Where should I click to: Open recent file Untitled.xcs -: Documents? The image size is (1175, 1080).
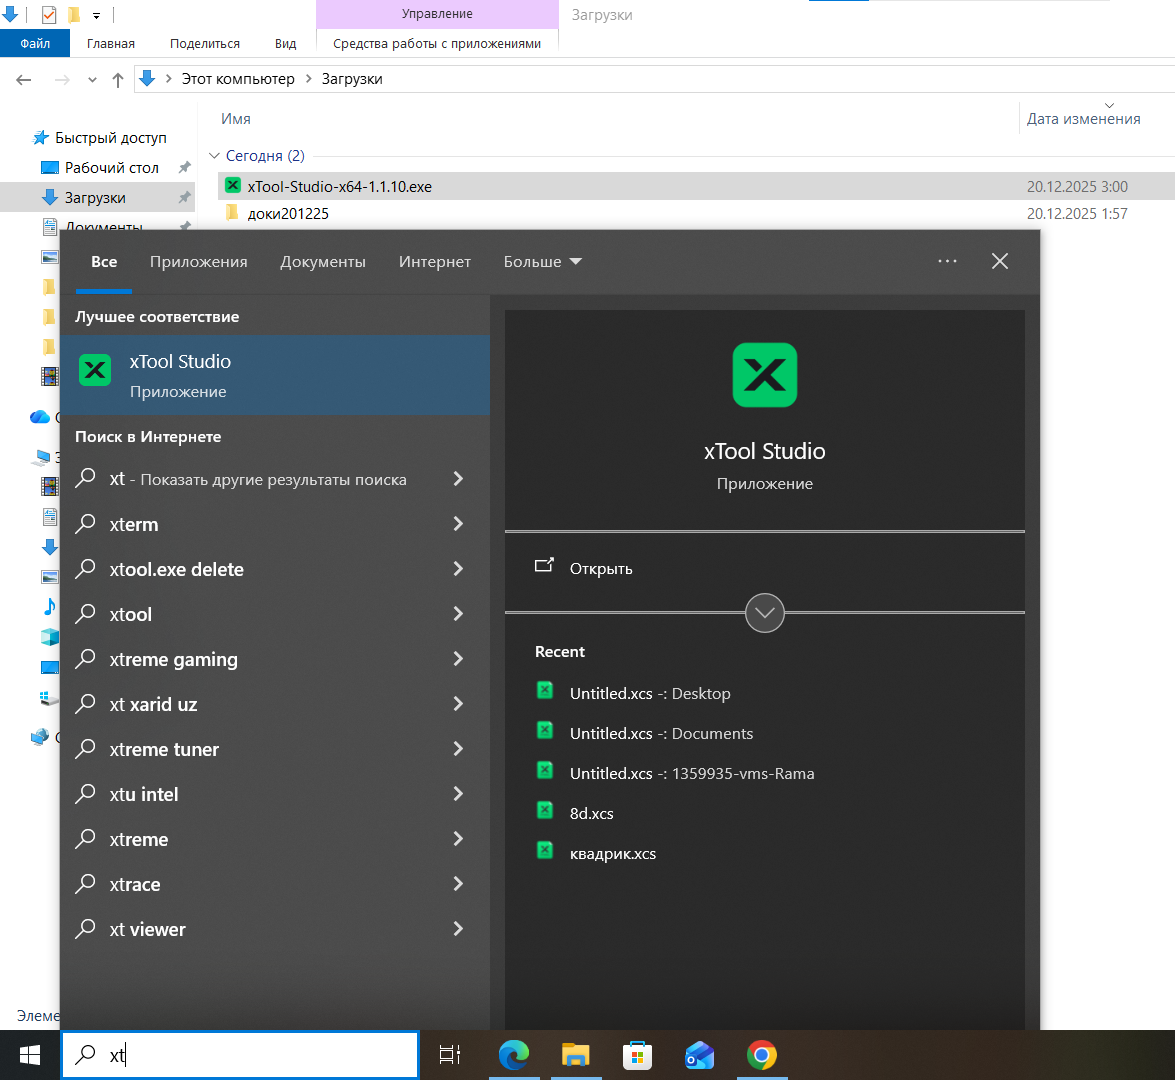661,733
